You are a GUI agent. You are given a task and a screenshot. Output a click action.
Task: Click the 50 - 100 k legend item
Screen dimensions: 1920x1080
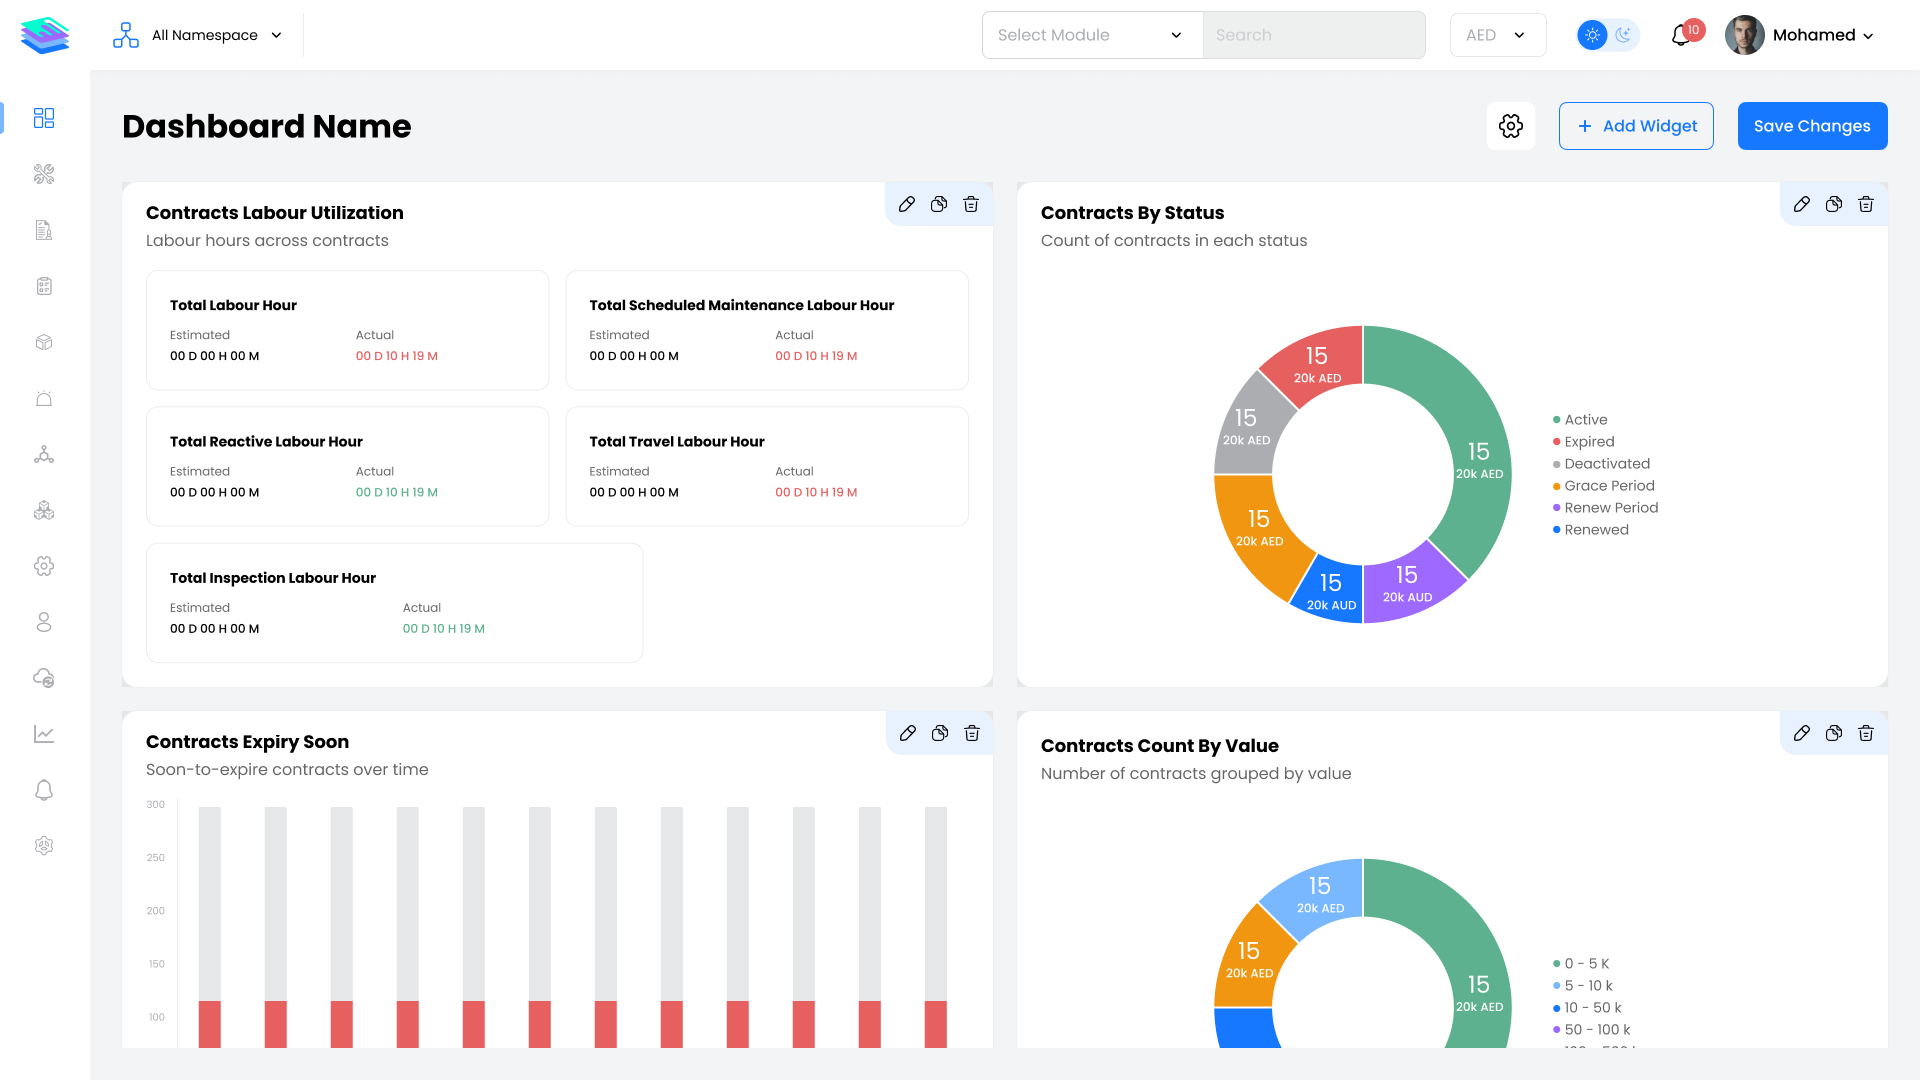1591,1030
